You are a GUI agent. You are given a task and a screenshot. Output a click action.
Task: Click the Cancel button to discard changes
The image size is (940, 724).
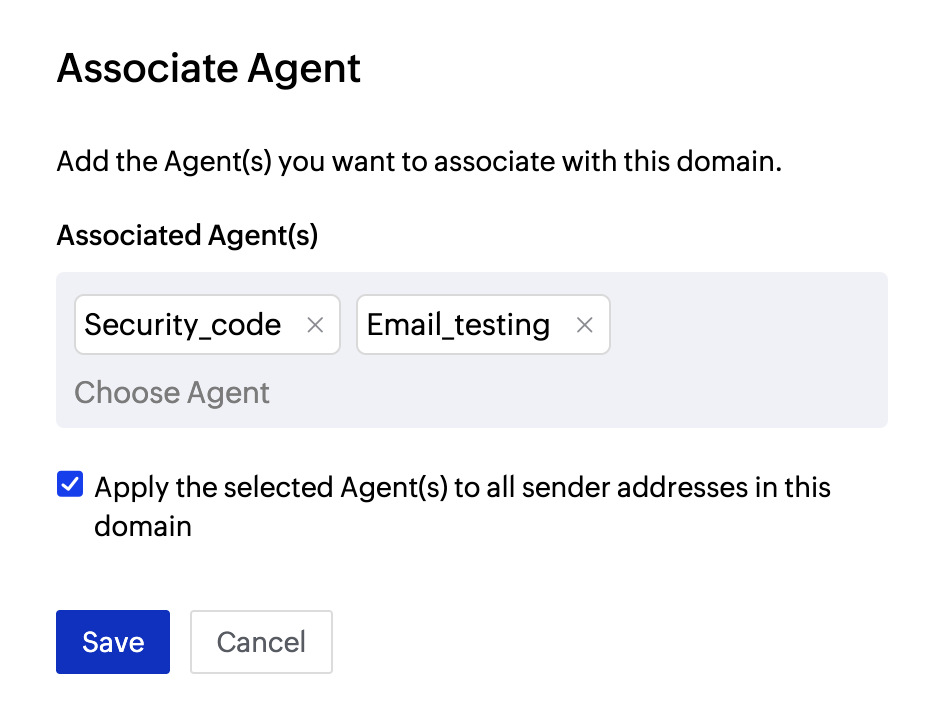point(261,641)
